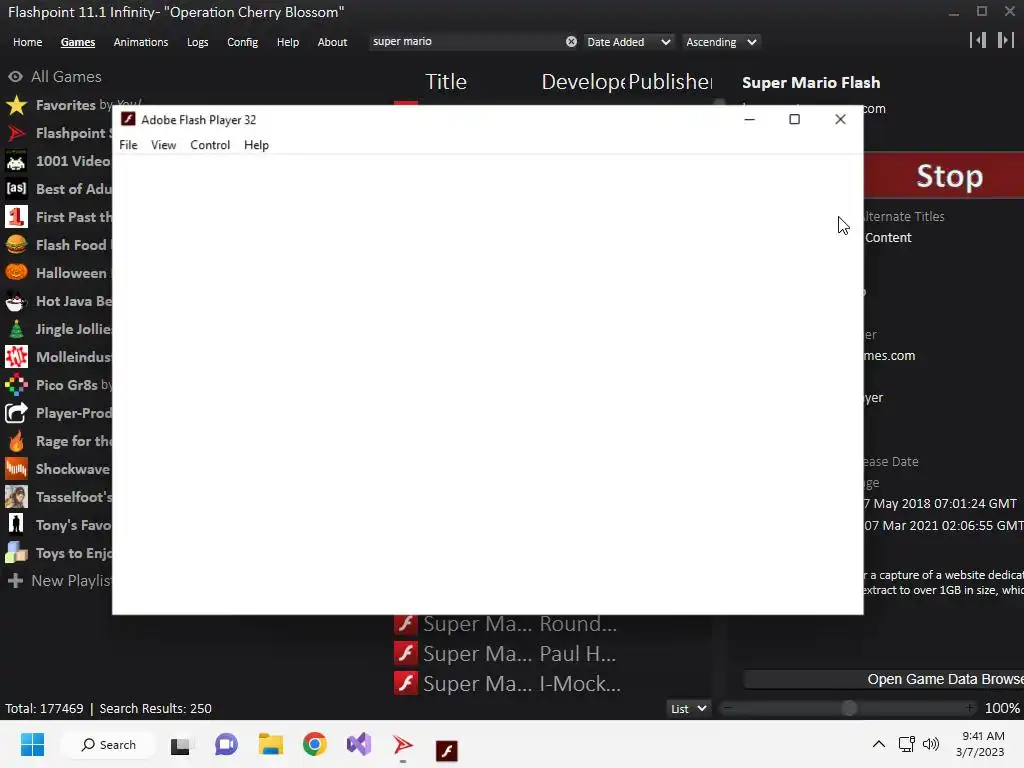Image resolution: width=1024 pixels, height=768 pixels.
Task: Open Flash Player File menu
Action: tap(128, 145)
